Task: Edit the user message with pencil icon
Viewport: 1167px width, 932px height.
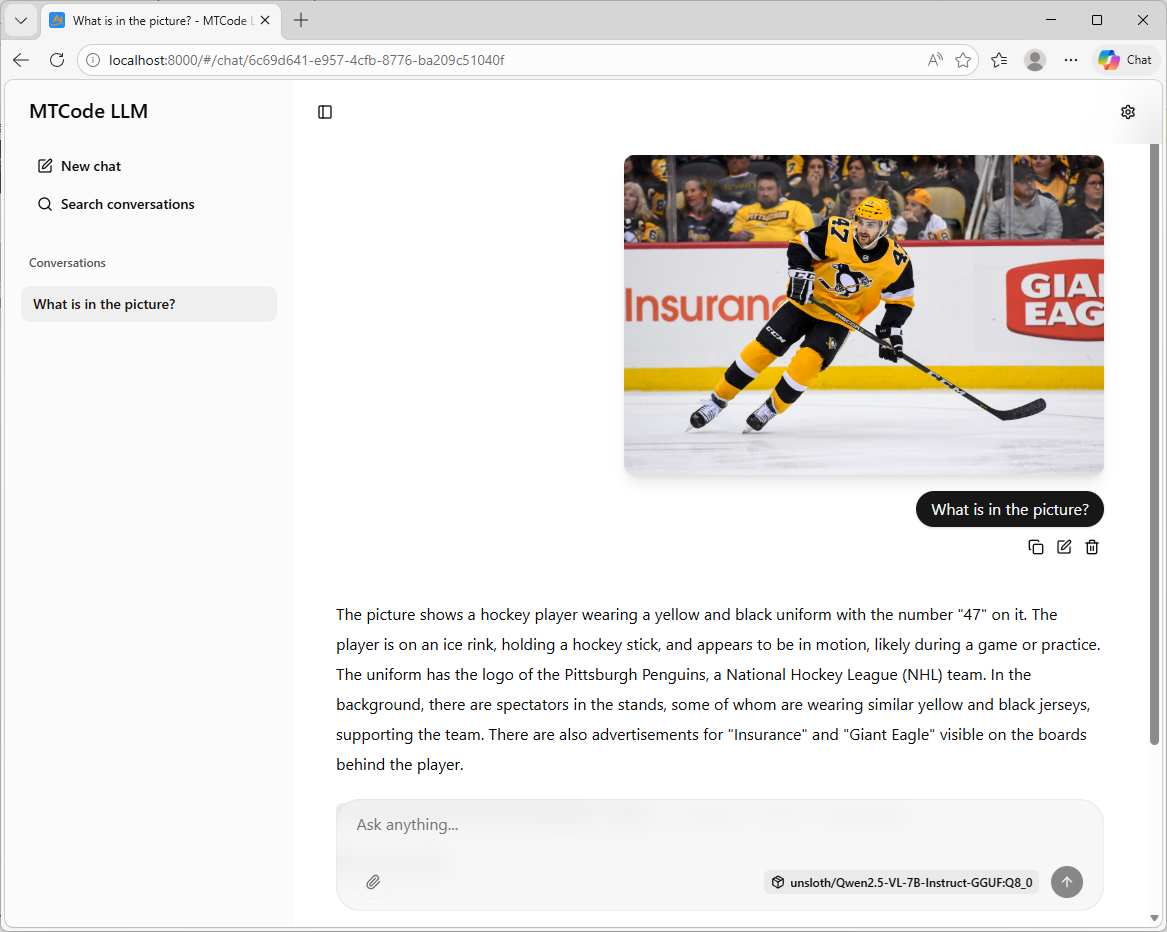Action: [x=1064, y=547]
